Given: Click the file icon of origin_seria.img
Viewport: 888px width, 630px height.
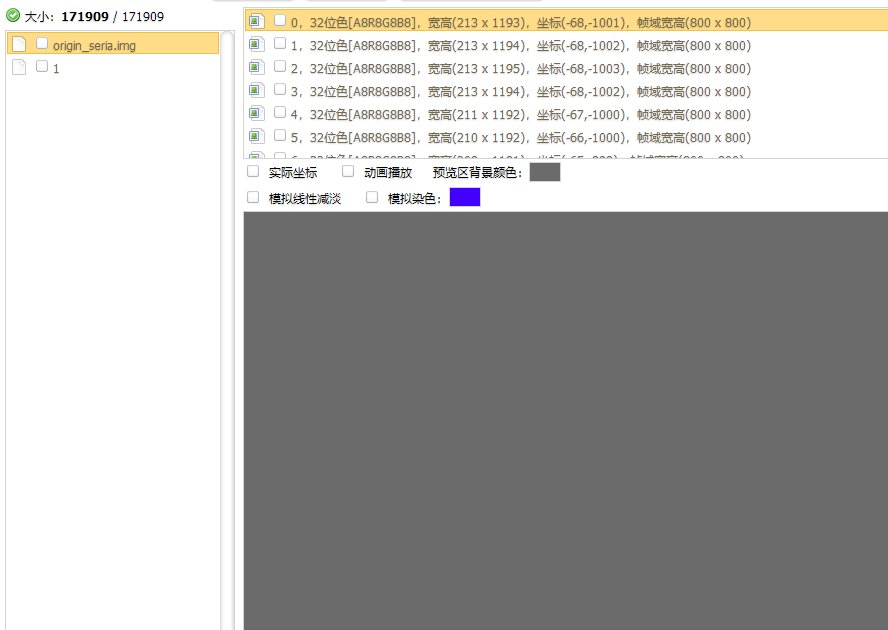Looking at the screenshot, I should click(x=19, y=44).
